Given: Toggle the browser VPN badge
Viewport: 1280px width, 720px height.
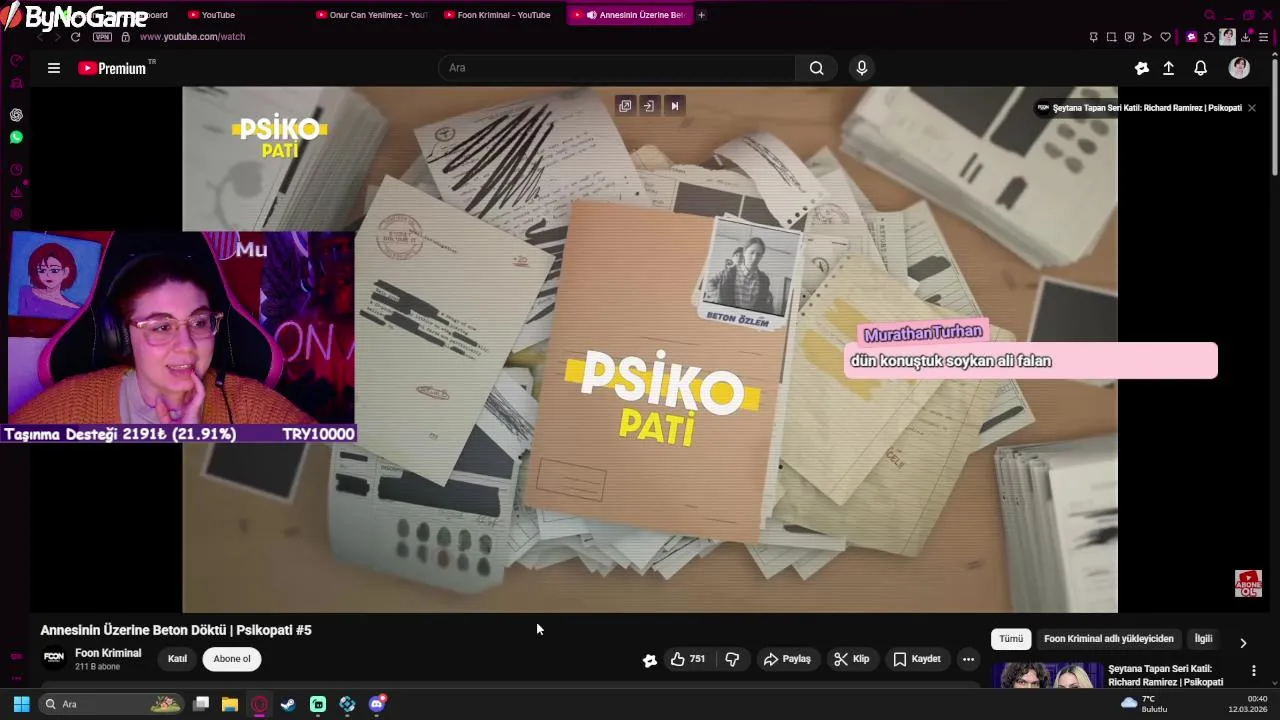Looking at the screenshot, I should pyautogui.click(x=102, y=37).
